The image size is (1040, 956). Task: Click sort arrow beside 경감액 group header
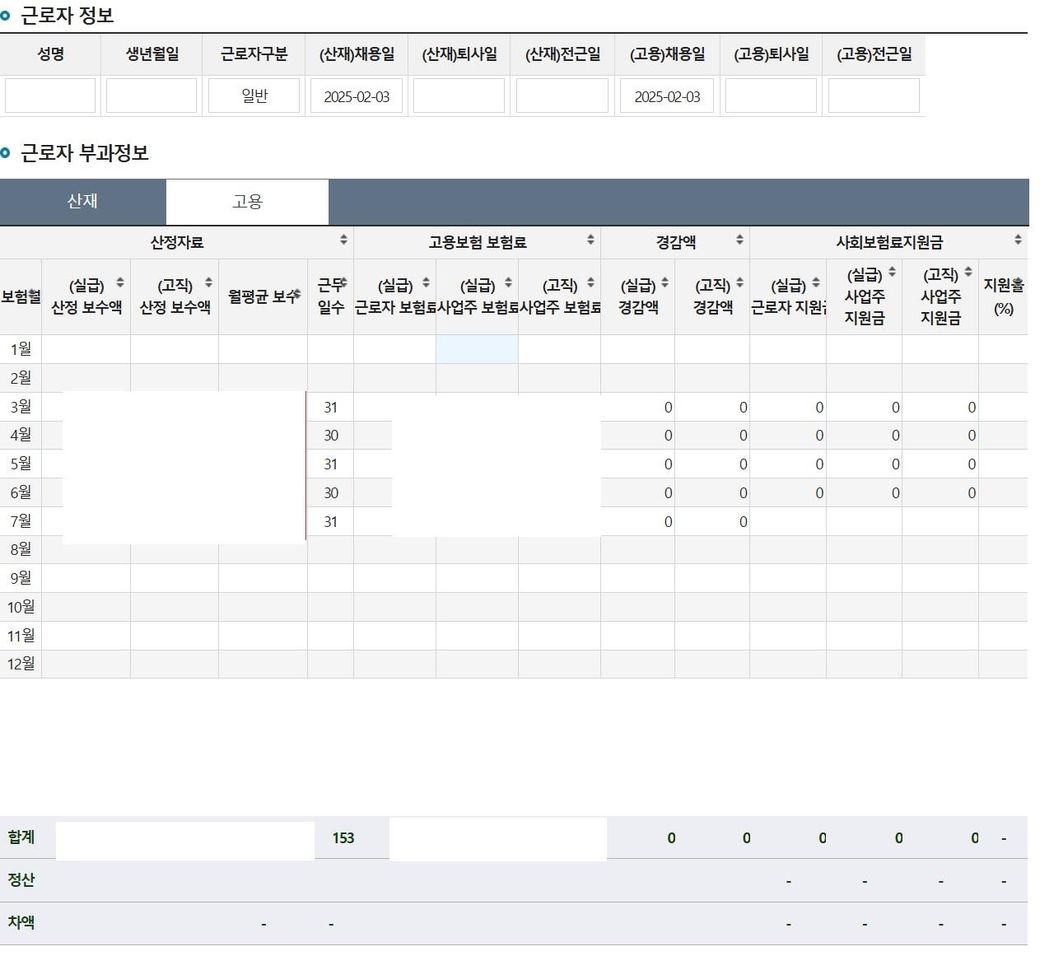coord(740,240)
